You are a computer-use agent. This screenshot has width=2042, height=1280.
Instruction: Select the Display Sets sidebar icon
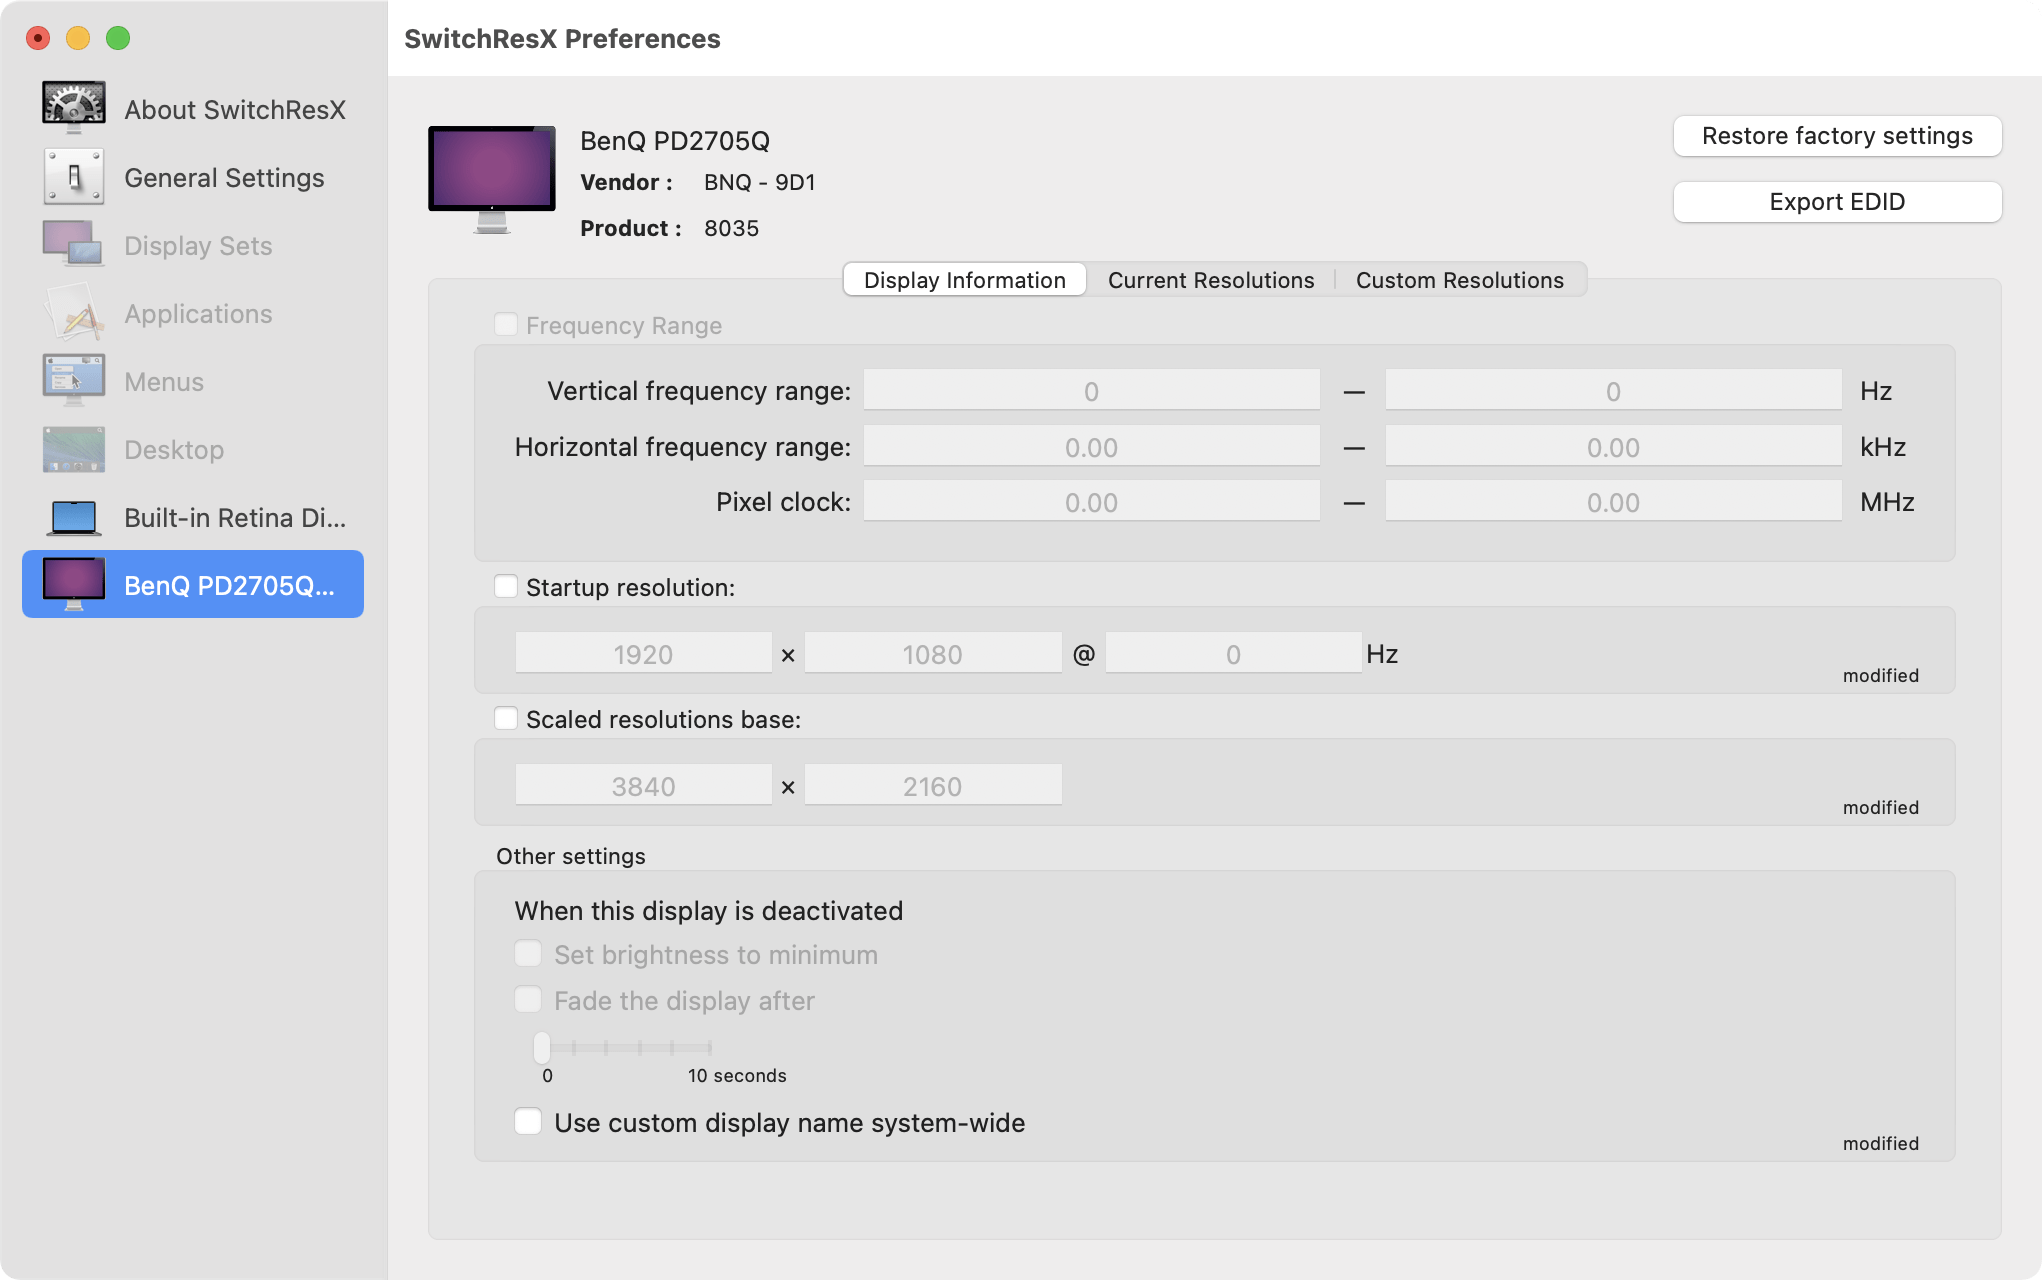pyautogui.click(x=72, y=244)
